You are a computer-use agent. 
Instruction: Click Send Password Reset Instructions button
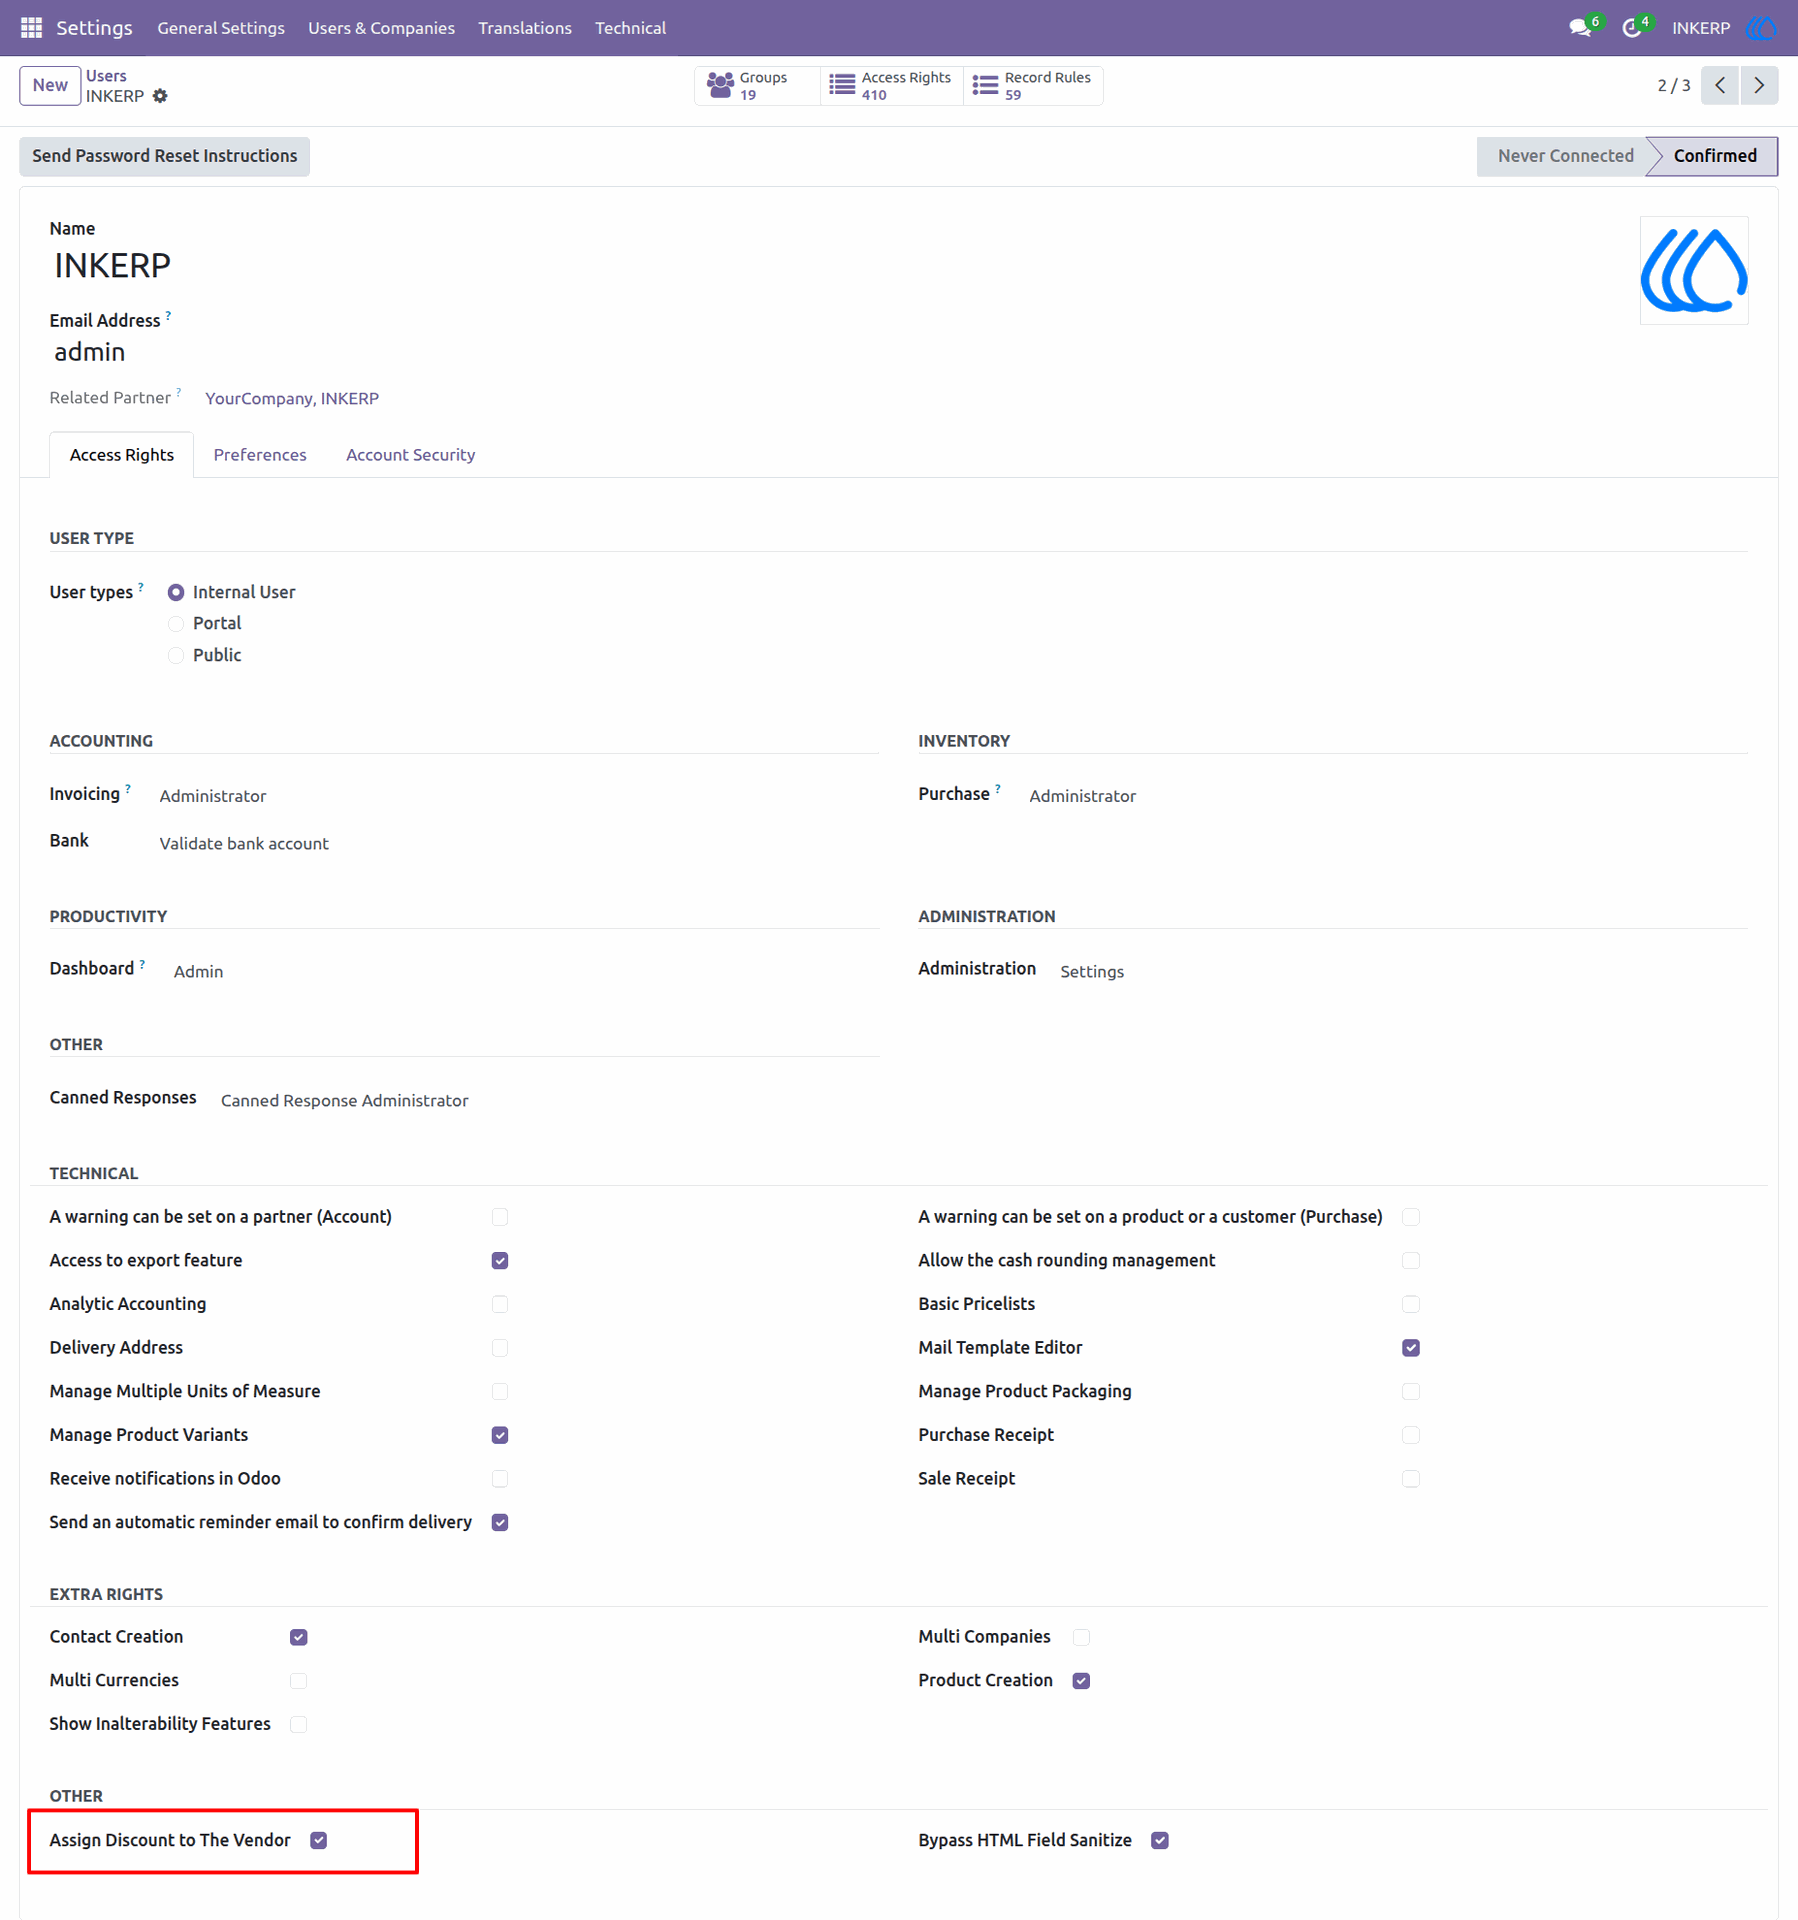[x=164, y=156]
